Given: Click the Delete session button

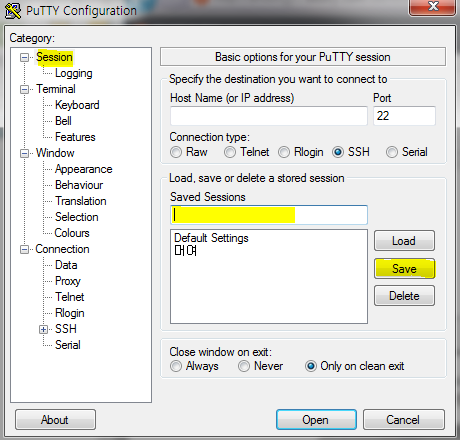Looking at the screenshot, I should pos(404,296).
